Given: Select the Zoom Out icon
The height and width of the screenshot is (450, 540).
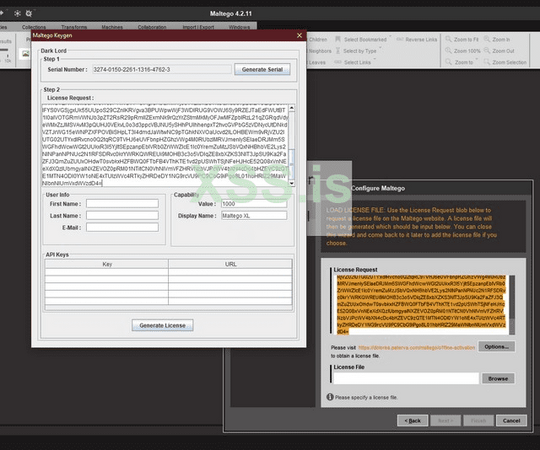Looking at the screenshot, I should (x=487, y=51).
